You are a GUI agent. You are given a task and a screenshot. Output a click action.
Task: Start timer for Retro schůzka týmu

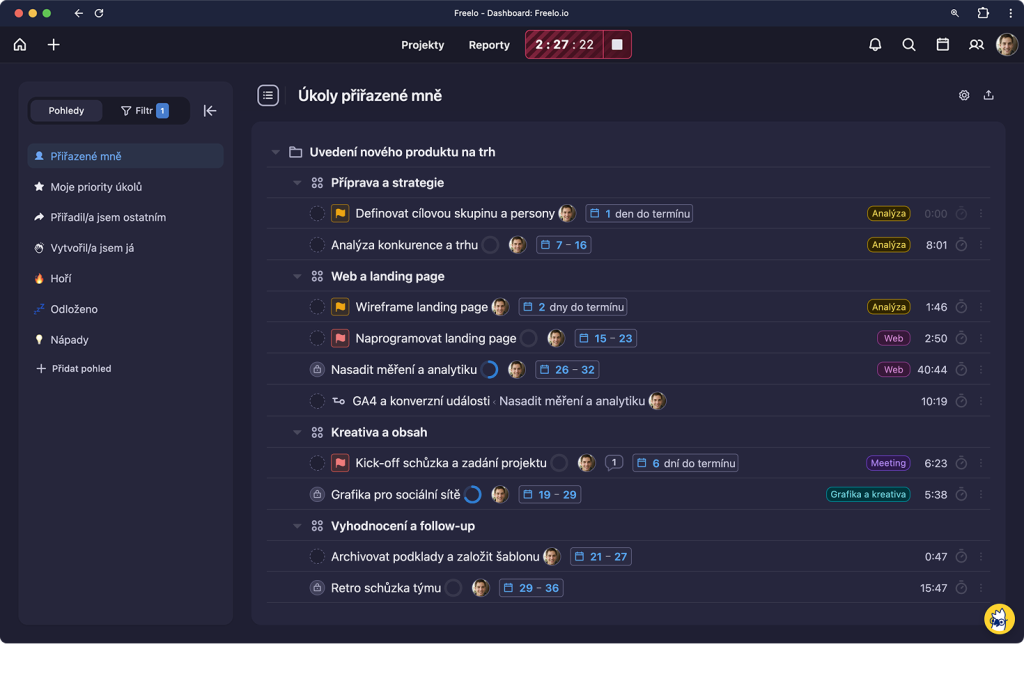(961, 588)
